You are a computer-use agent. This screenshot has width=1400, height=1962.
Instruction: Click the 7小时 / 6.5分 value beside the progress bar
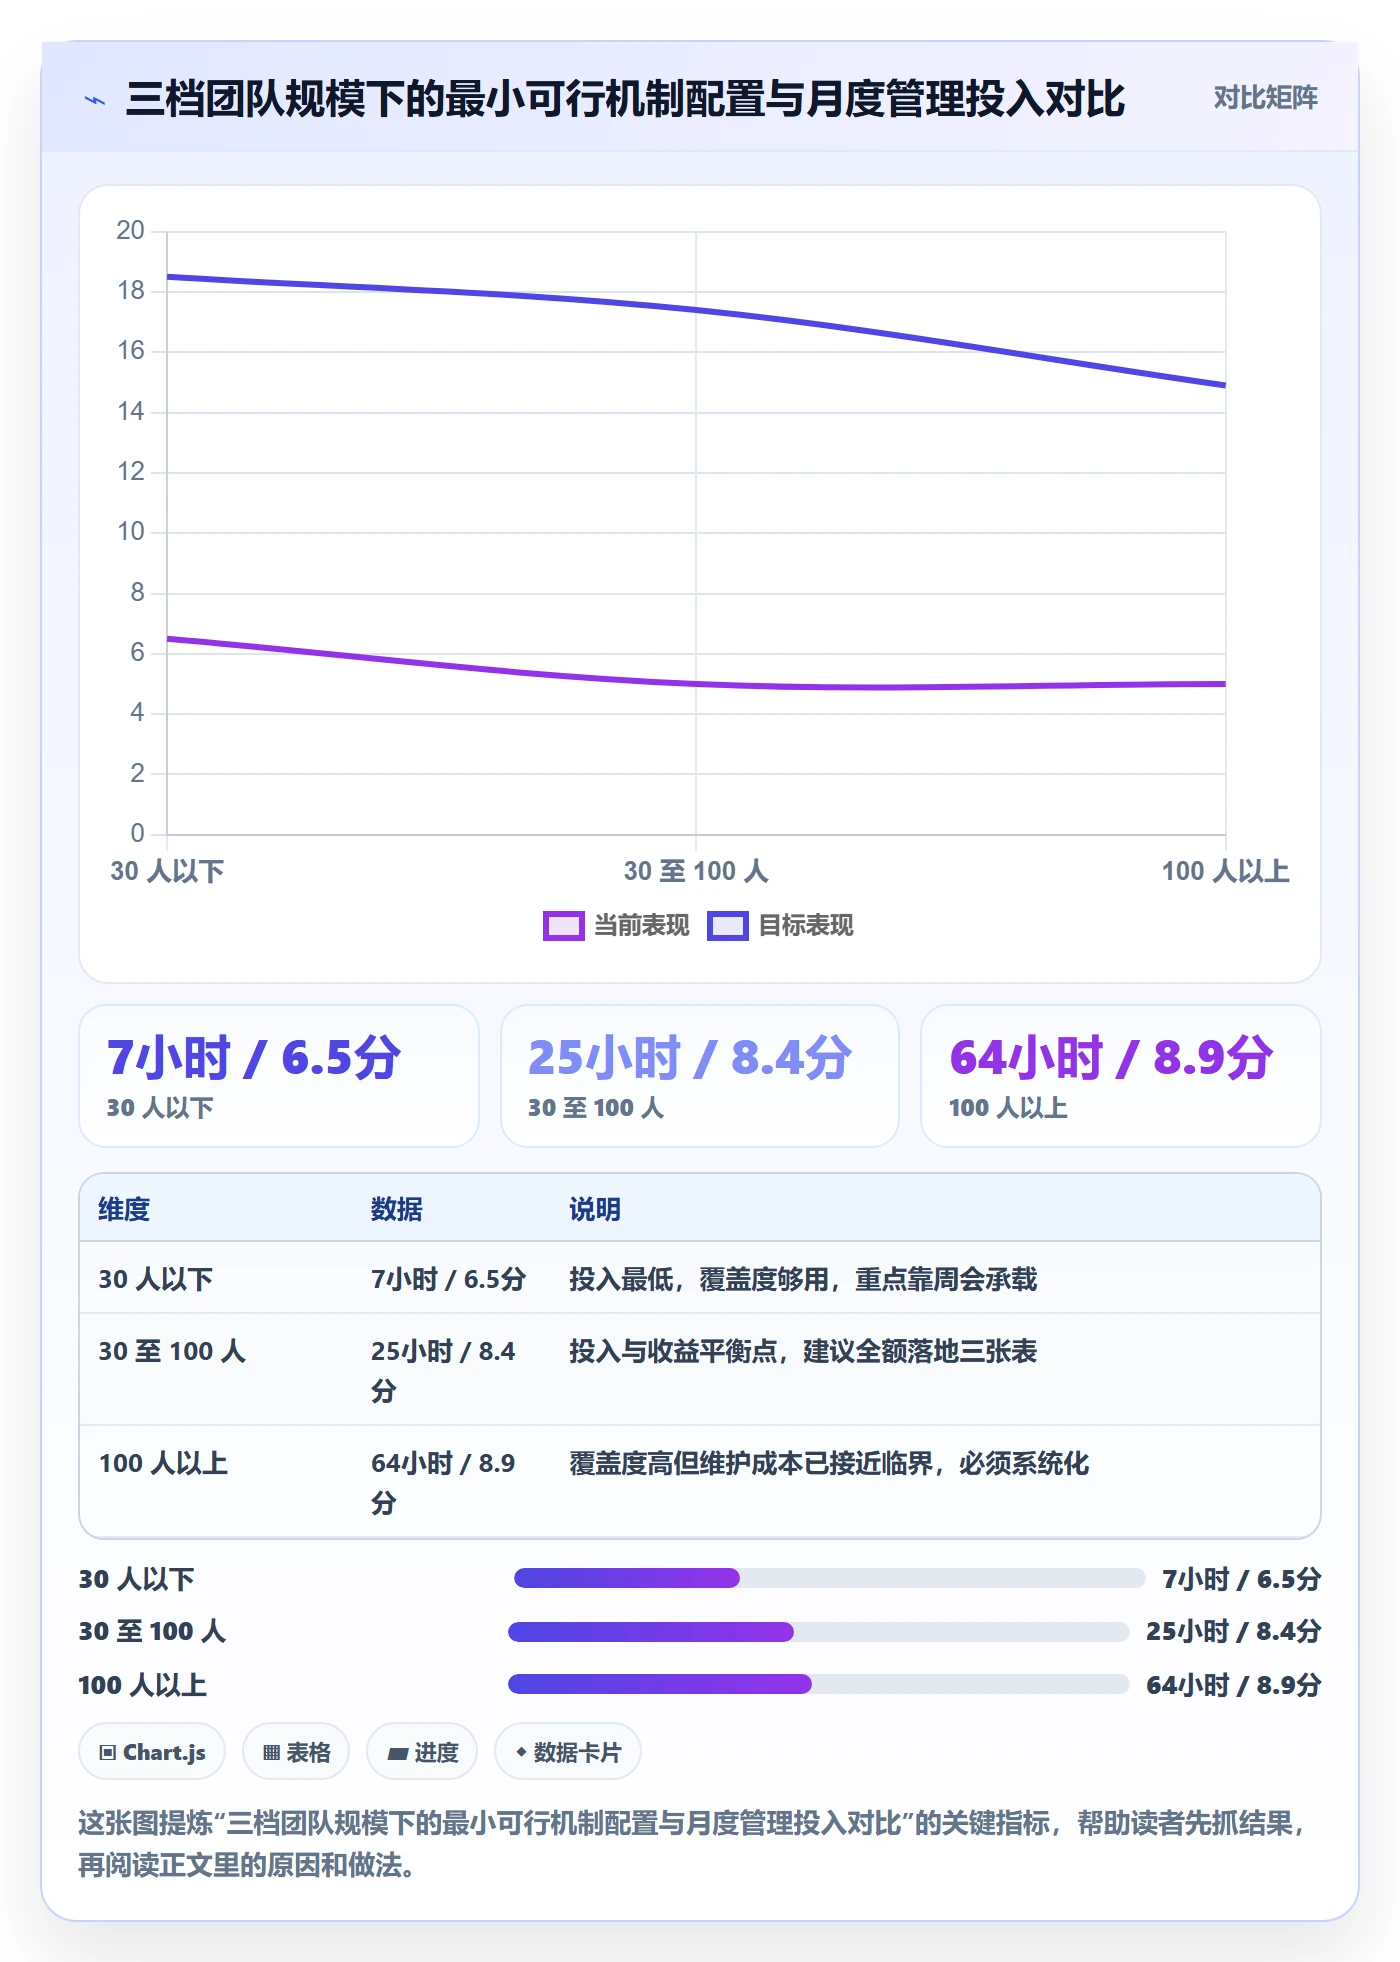pos(1241,1579)
